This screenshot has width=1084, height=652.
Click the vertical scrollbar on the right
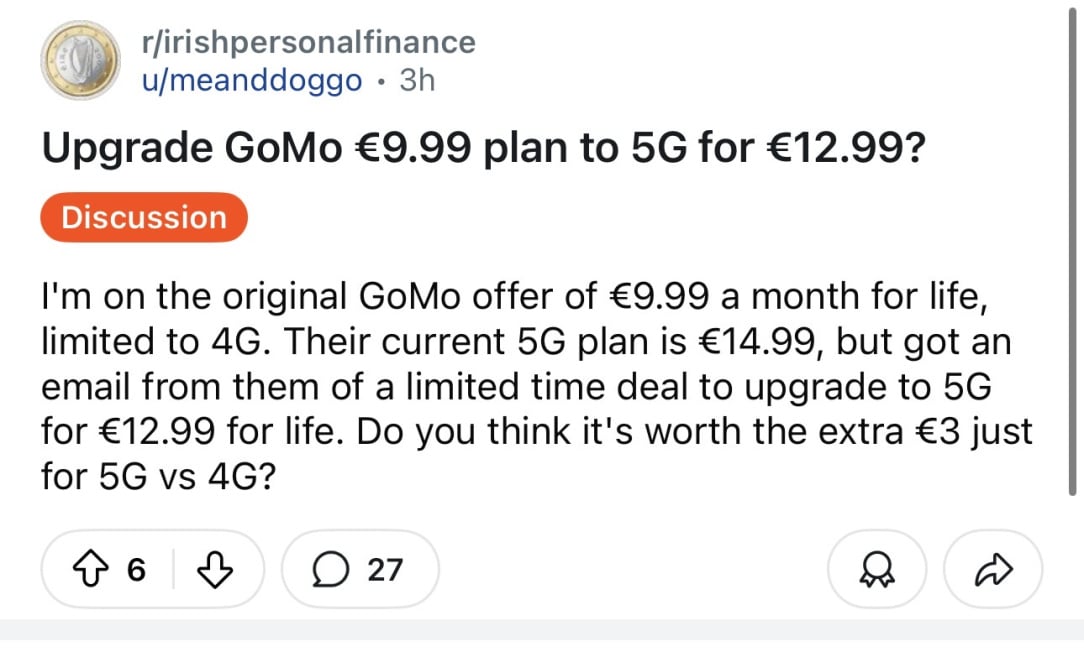point(1073,250)
